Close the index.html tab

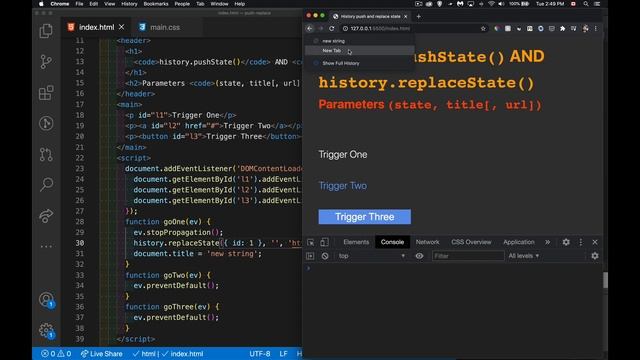point(122,27)
